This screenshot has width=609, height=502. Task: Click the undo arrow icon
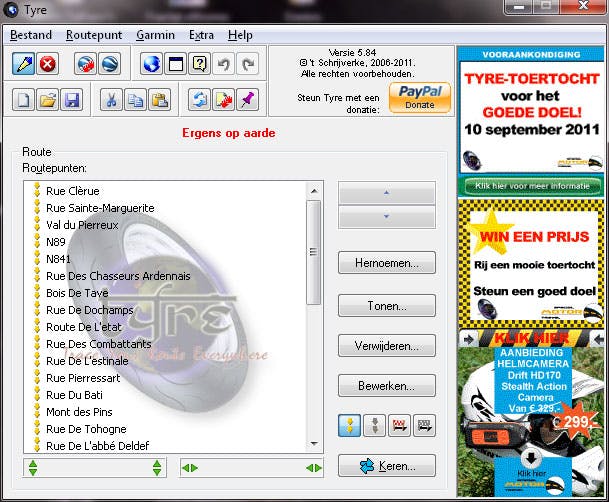point(224,64)
